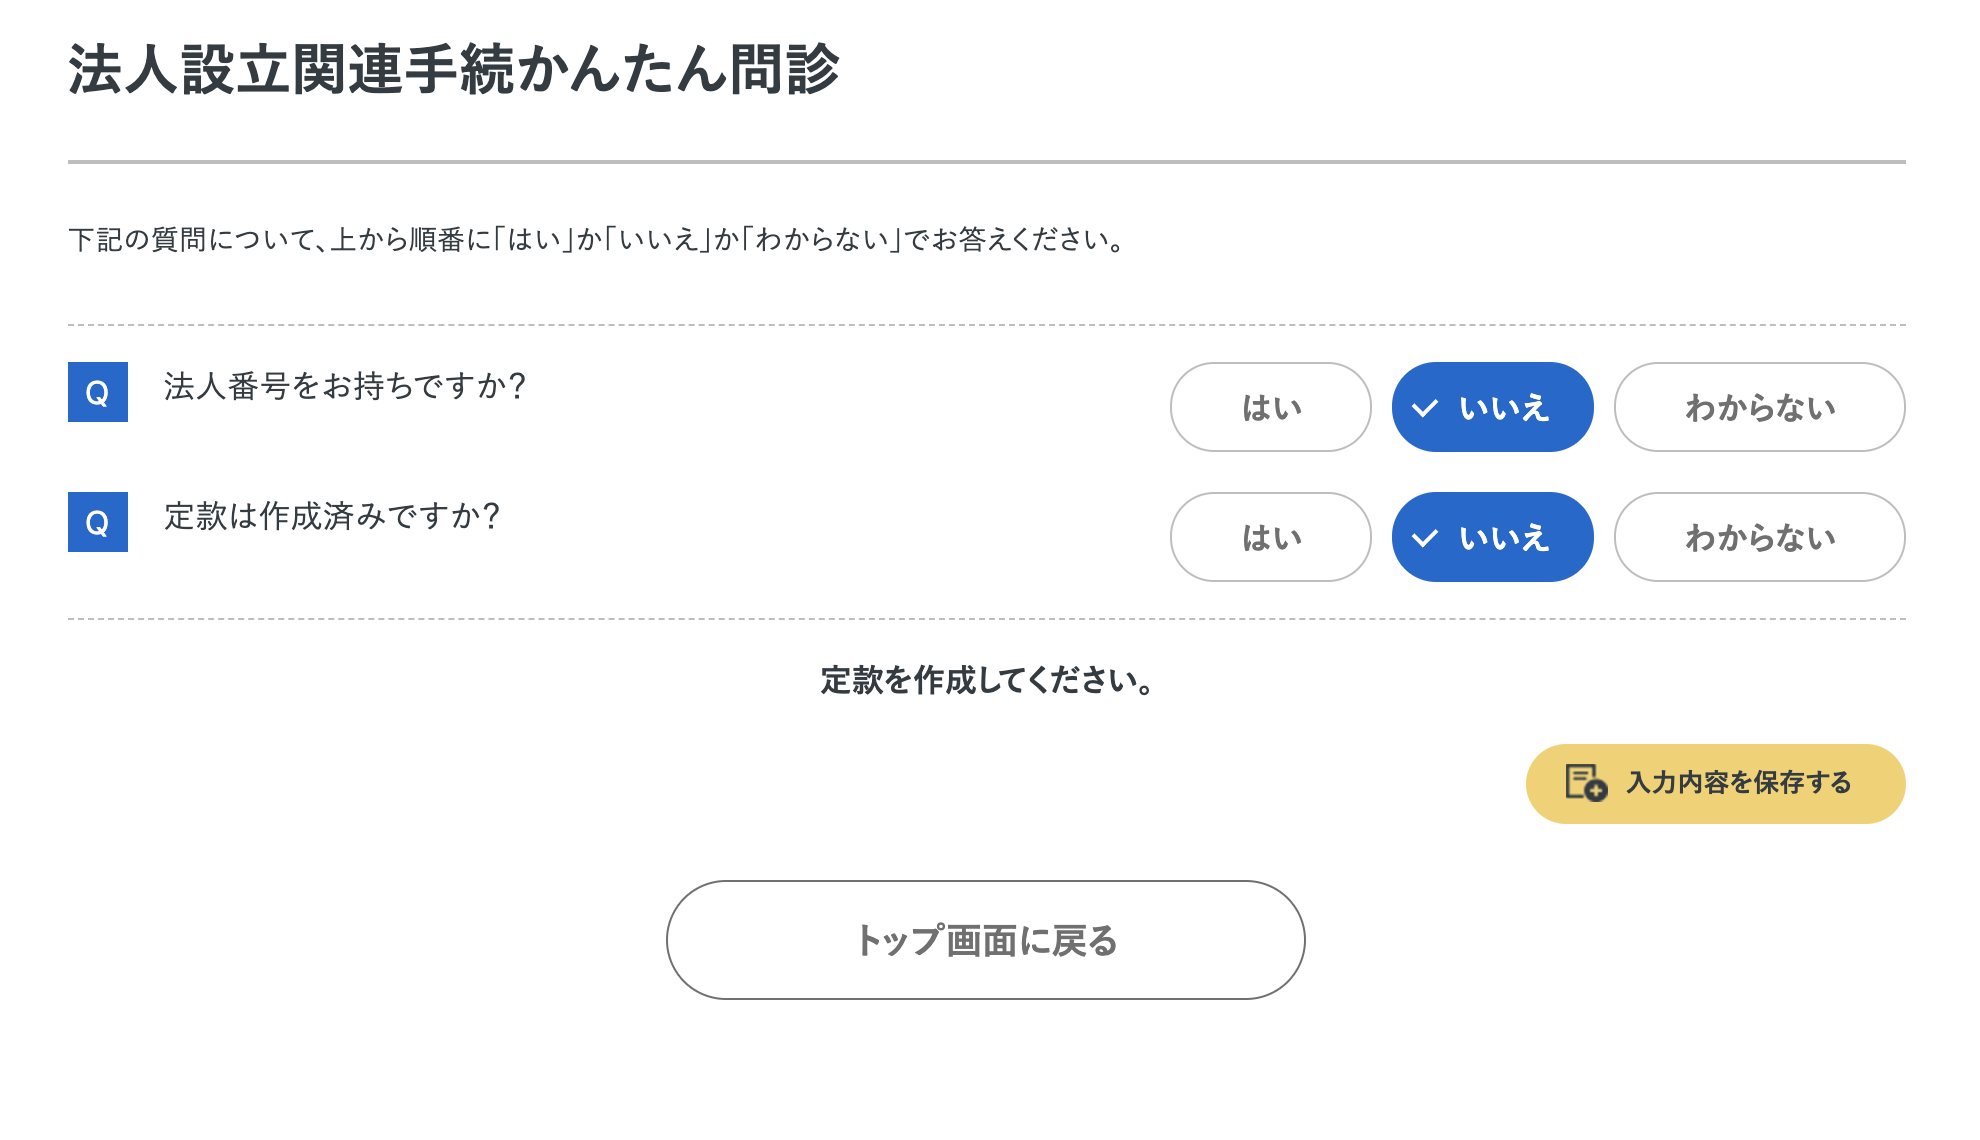
Task: Choose いいえ for the 法人番号 question
Action: [x=1492, y=407]
